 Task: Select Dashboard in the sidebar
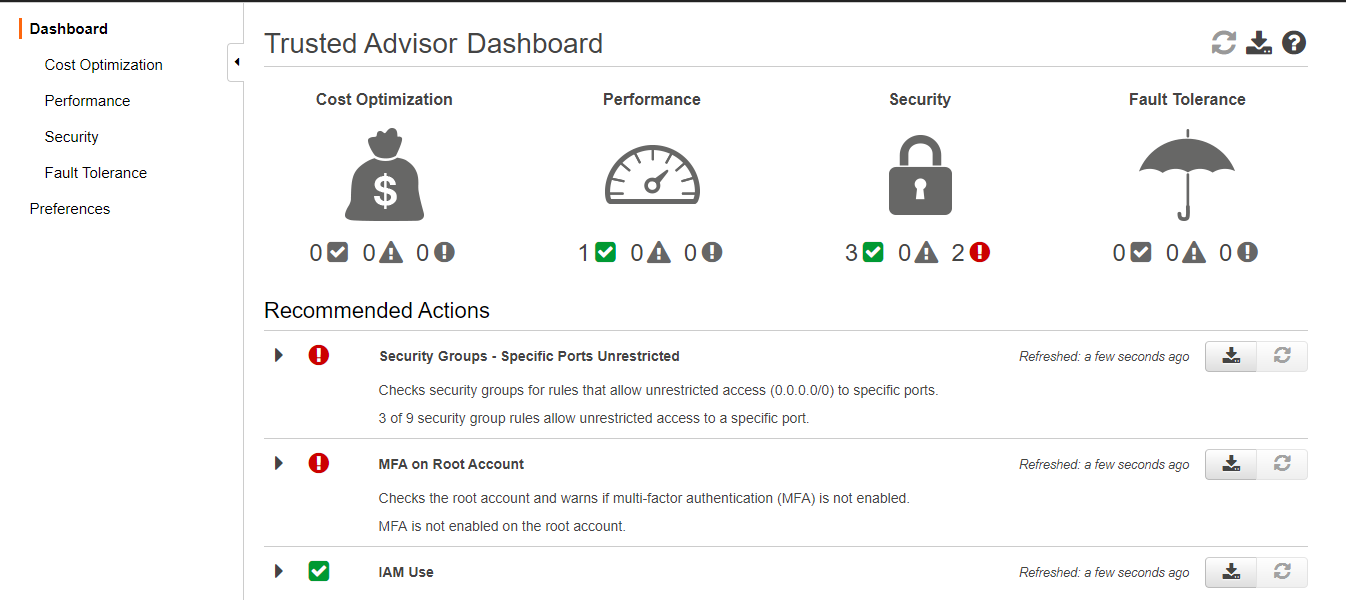(69, 29)
